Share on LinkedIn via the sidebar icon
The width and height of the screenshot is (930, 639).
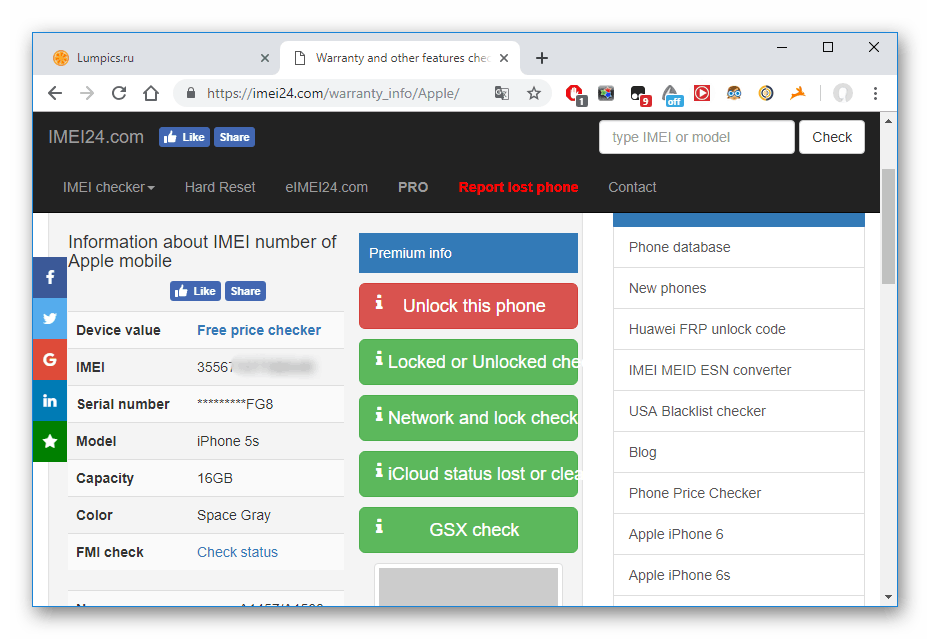coord(50,400)
